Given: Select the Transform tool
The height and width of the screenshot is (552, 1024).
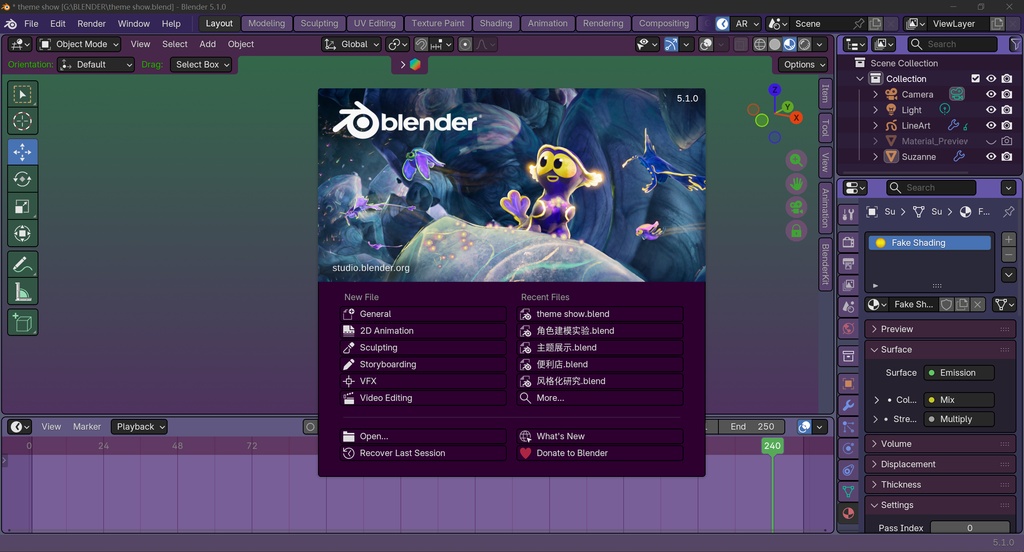Looking at the screenshot, I should pos(22,233).
